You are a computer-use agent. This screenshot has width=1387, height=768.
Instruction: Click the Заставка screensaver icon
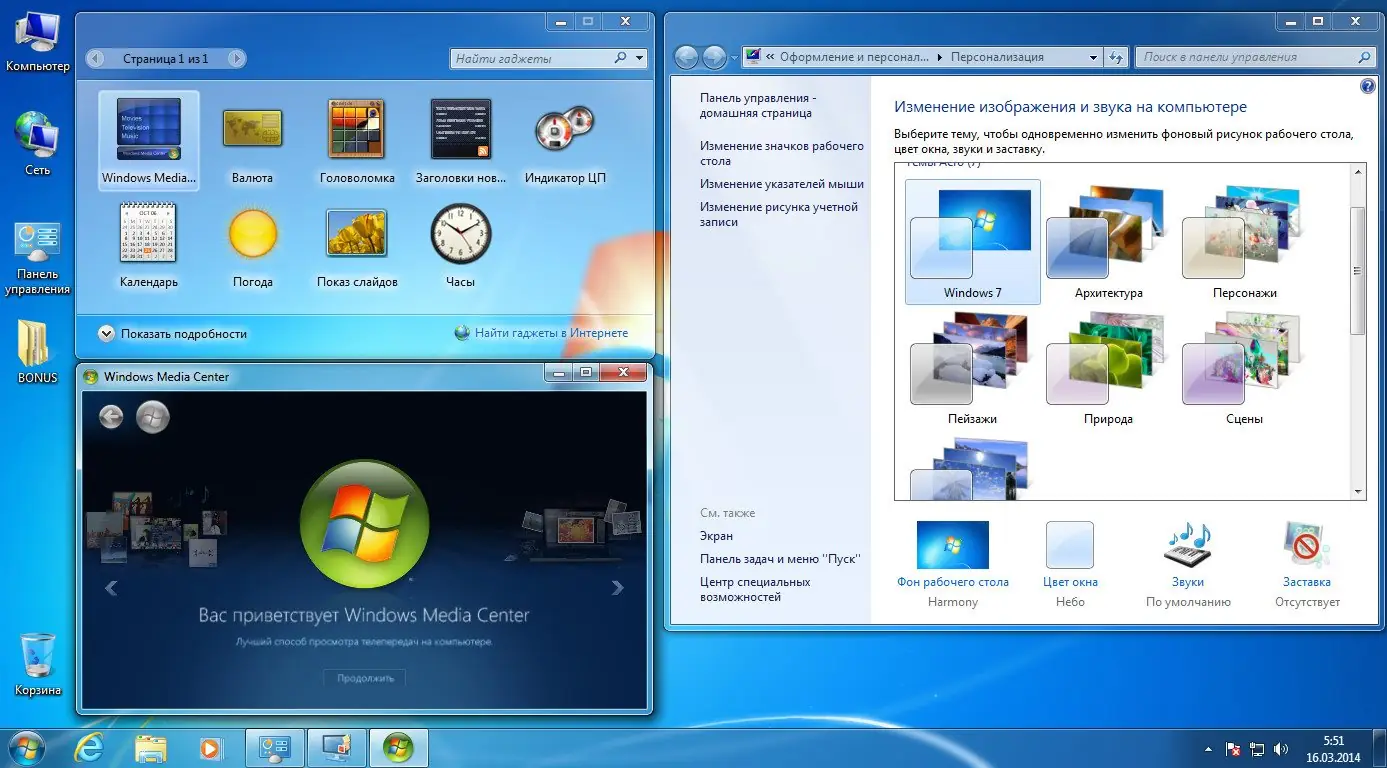click(x=1306, y=543)
